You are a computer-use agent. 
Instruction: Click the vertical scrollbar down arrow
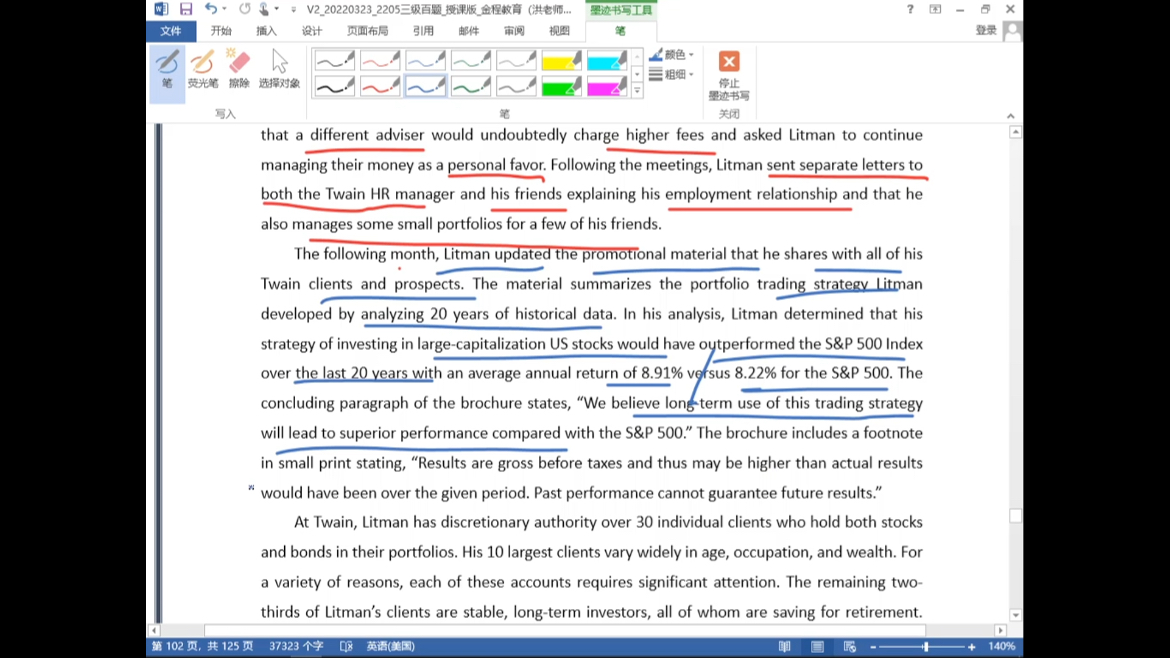point(1015,616)
